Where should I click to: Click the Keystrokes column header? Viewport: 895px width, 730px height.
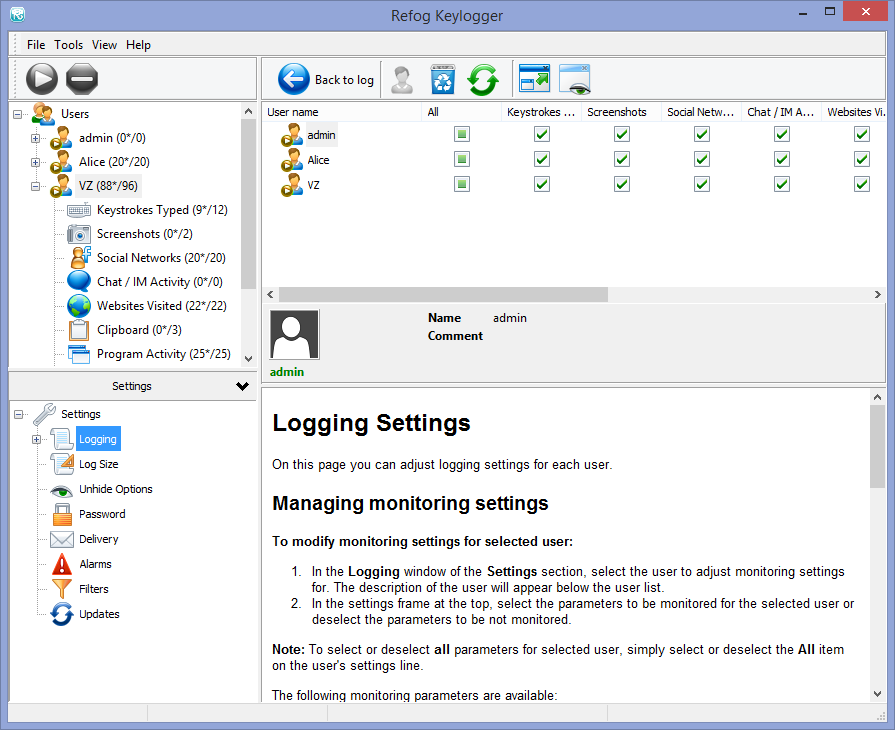[x=541, y=112]
